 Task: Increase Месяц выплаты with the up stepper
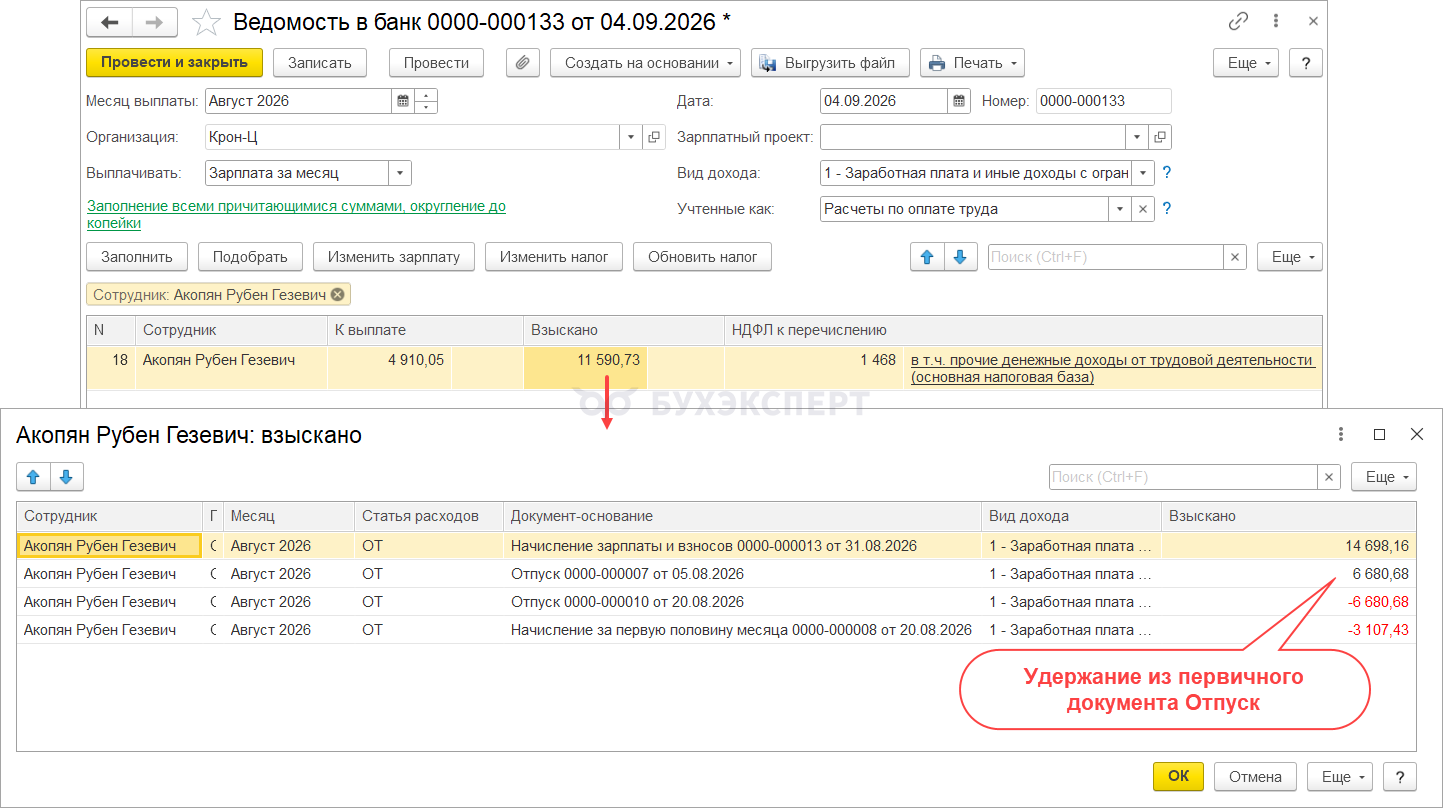(426, 96)
